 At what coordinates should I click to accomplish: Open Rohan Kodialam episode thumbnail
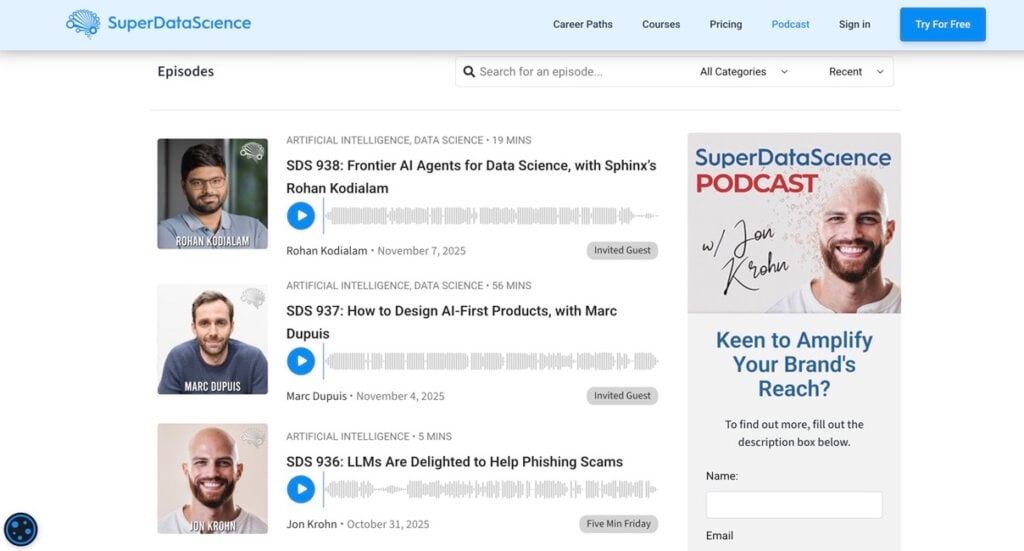coord(212,193)
